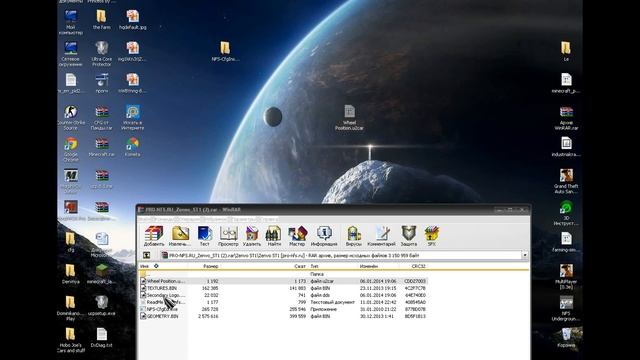The image size is (640, 360).
Task: Run the Тест (Test) archive tool
Action: 204,236
